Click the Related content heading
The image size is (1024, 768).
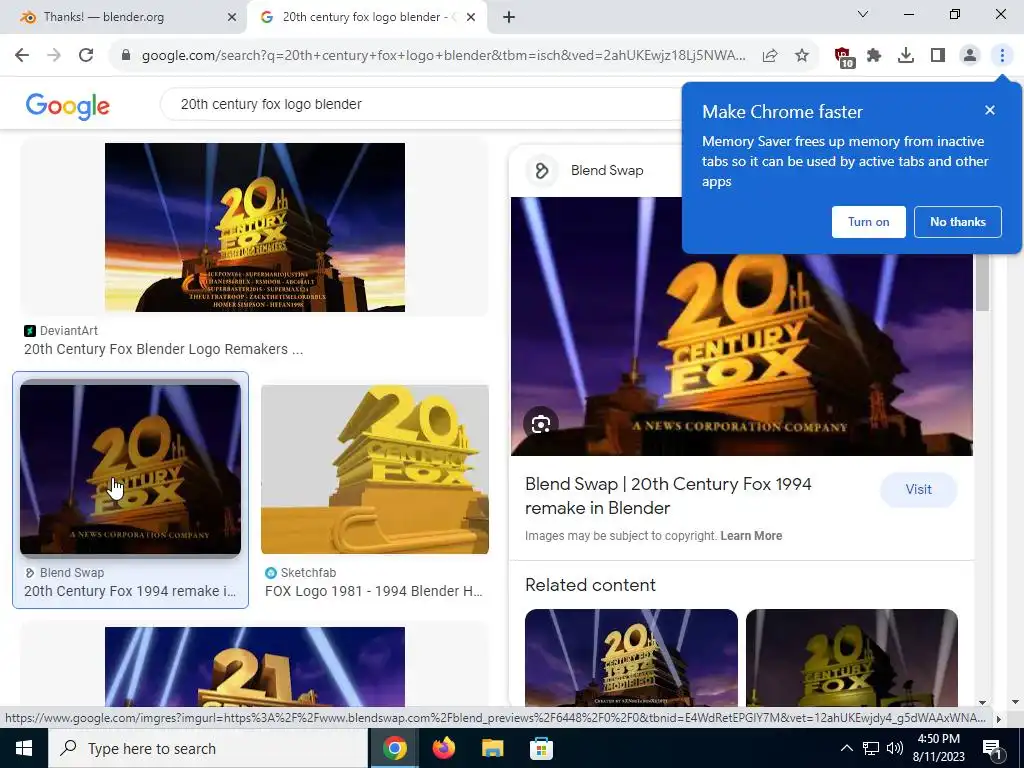pos(590,585)
